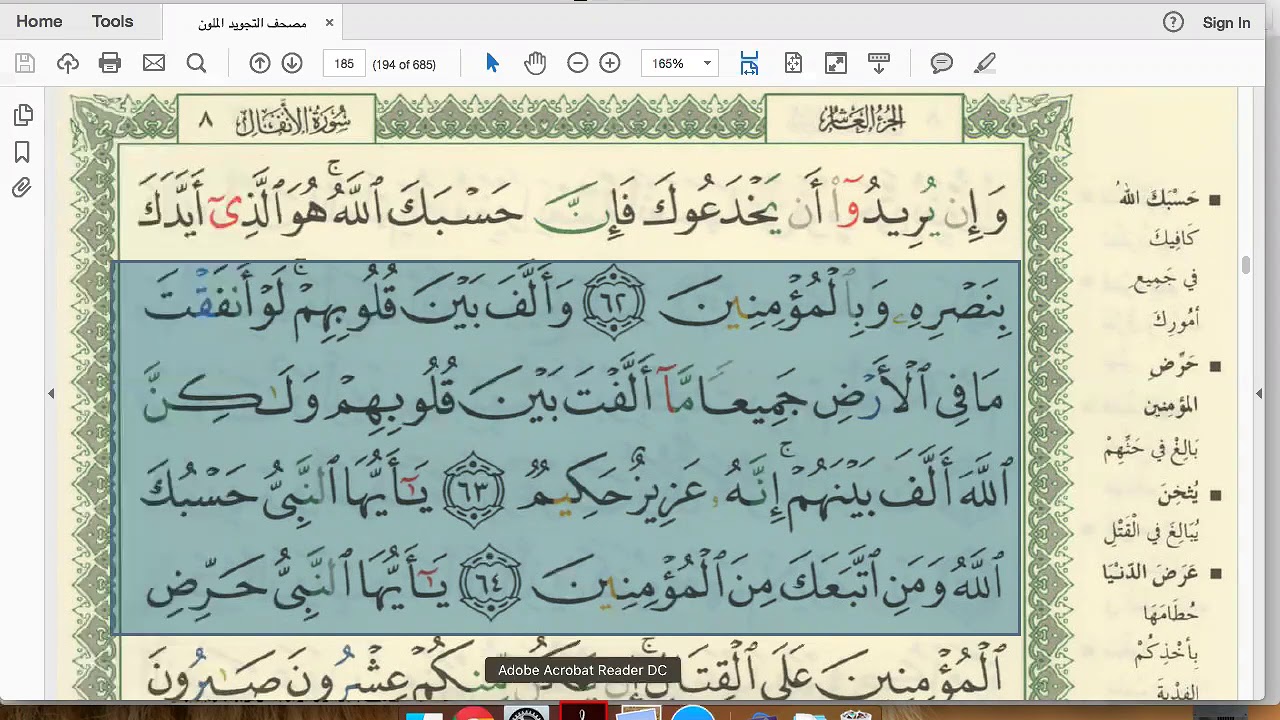Image resolution: width=1280 pixels, height=720 pixels.
Task: Click the حَسْبُكَ الله glossary entry
Action: pyautogui.click(x=1159, y=199)
